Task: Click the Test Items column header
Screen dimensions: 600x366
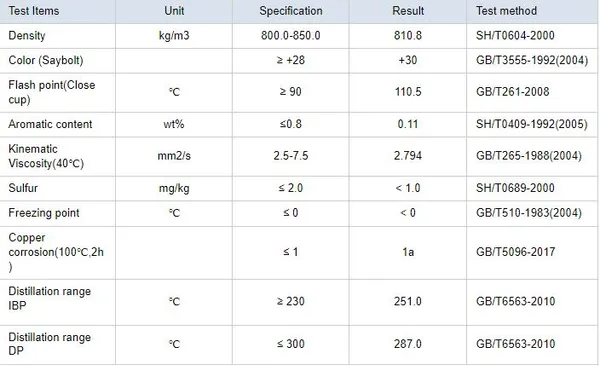Action: (x=34, y=11)
